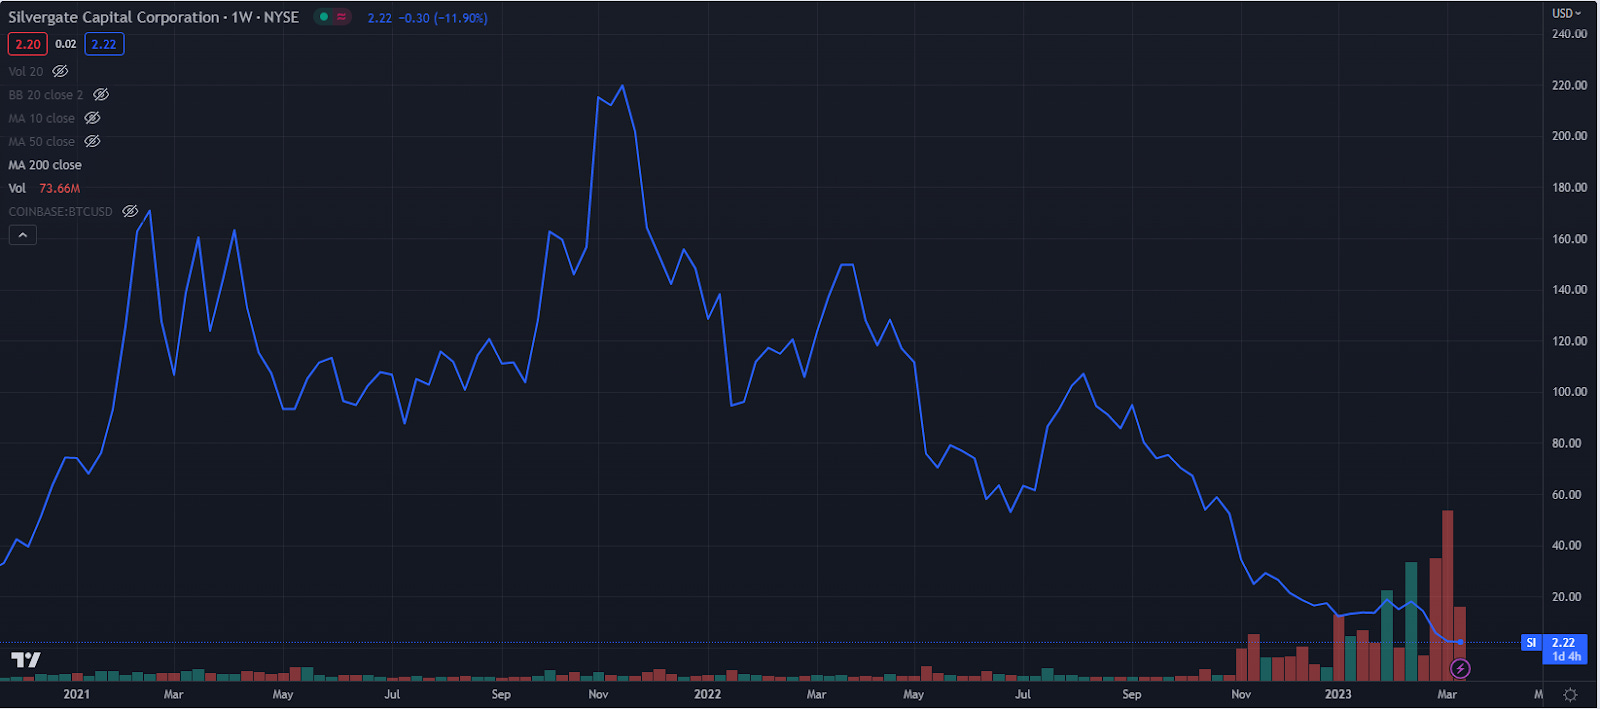Image resolution: width=1600 pixels, height=709 pixels.
Task: Click the Vol 20 legend label
Action: point(26,71)
